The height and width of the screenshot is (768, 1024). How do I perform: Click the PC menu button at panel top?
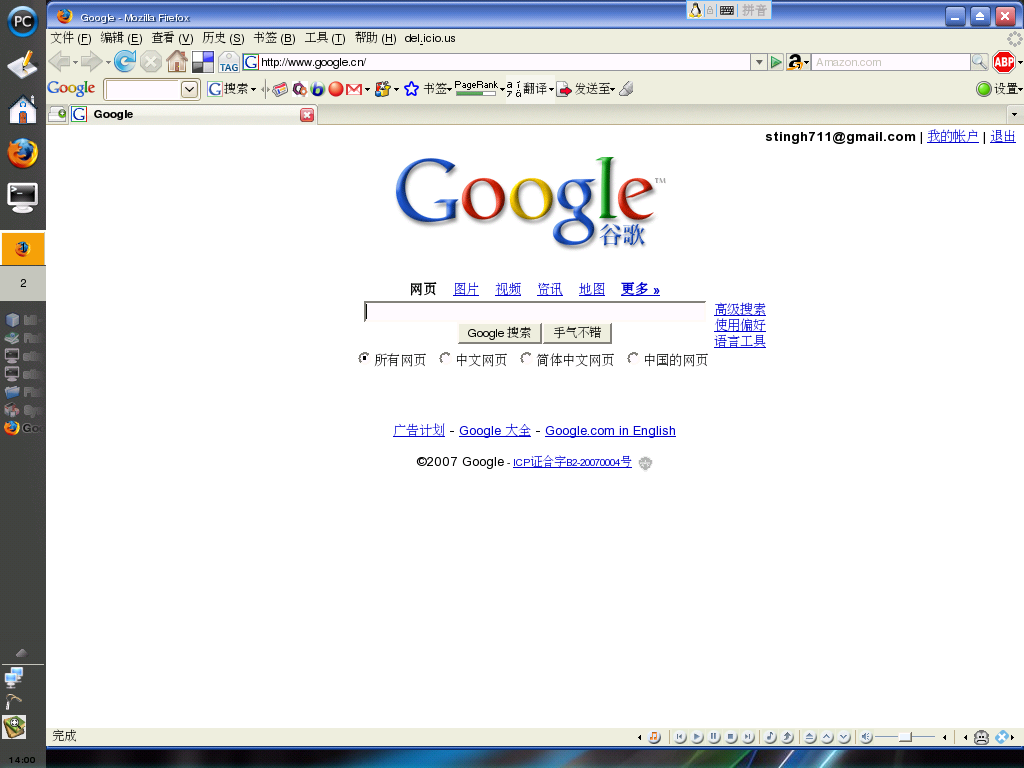point(23,21)
